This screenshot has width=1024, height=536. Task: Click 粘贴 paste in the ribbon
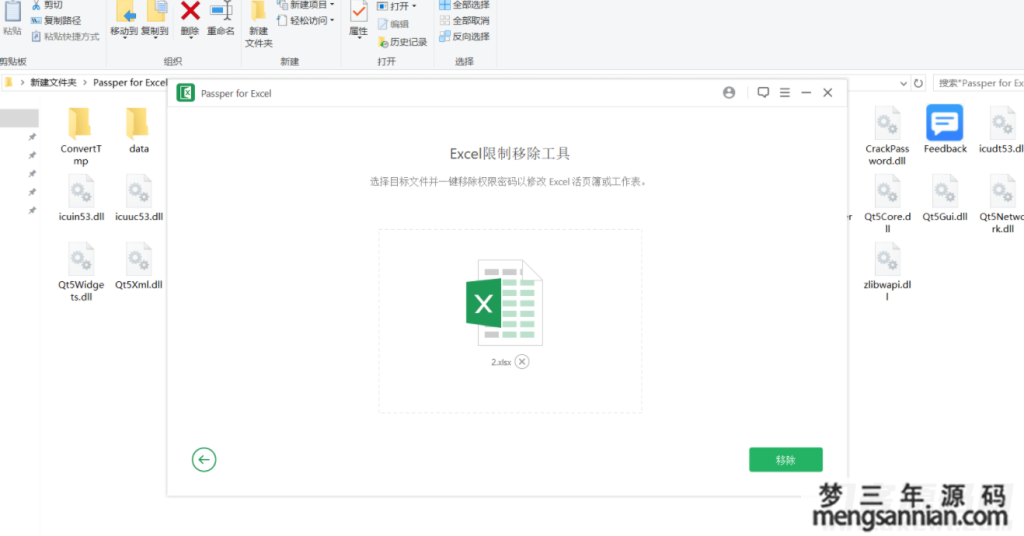12,18
